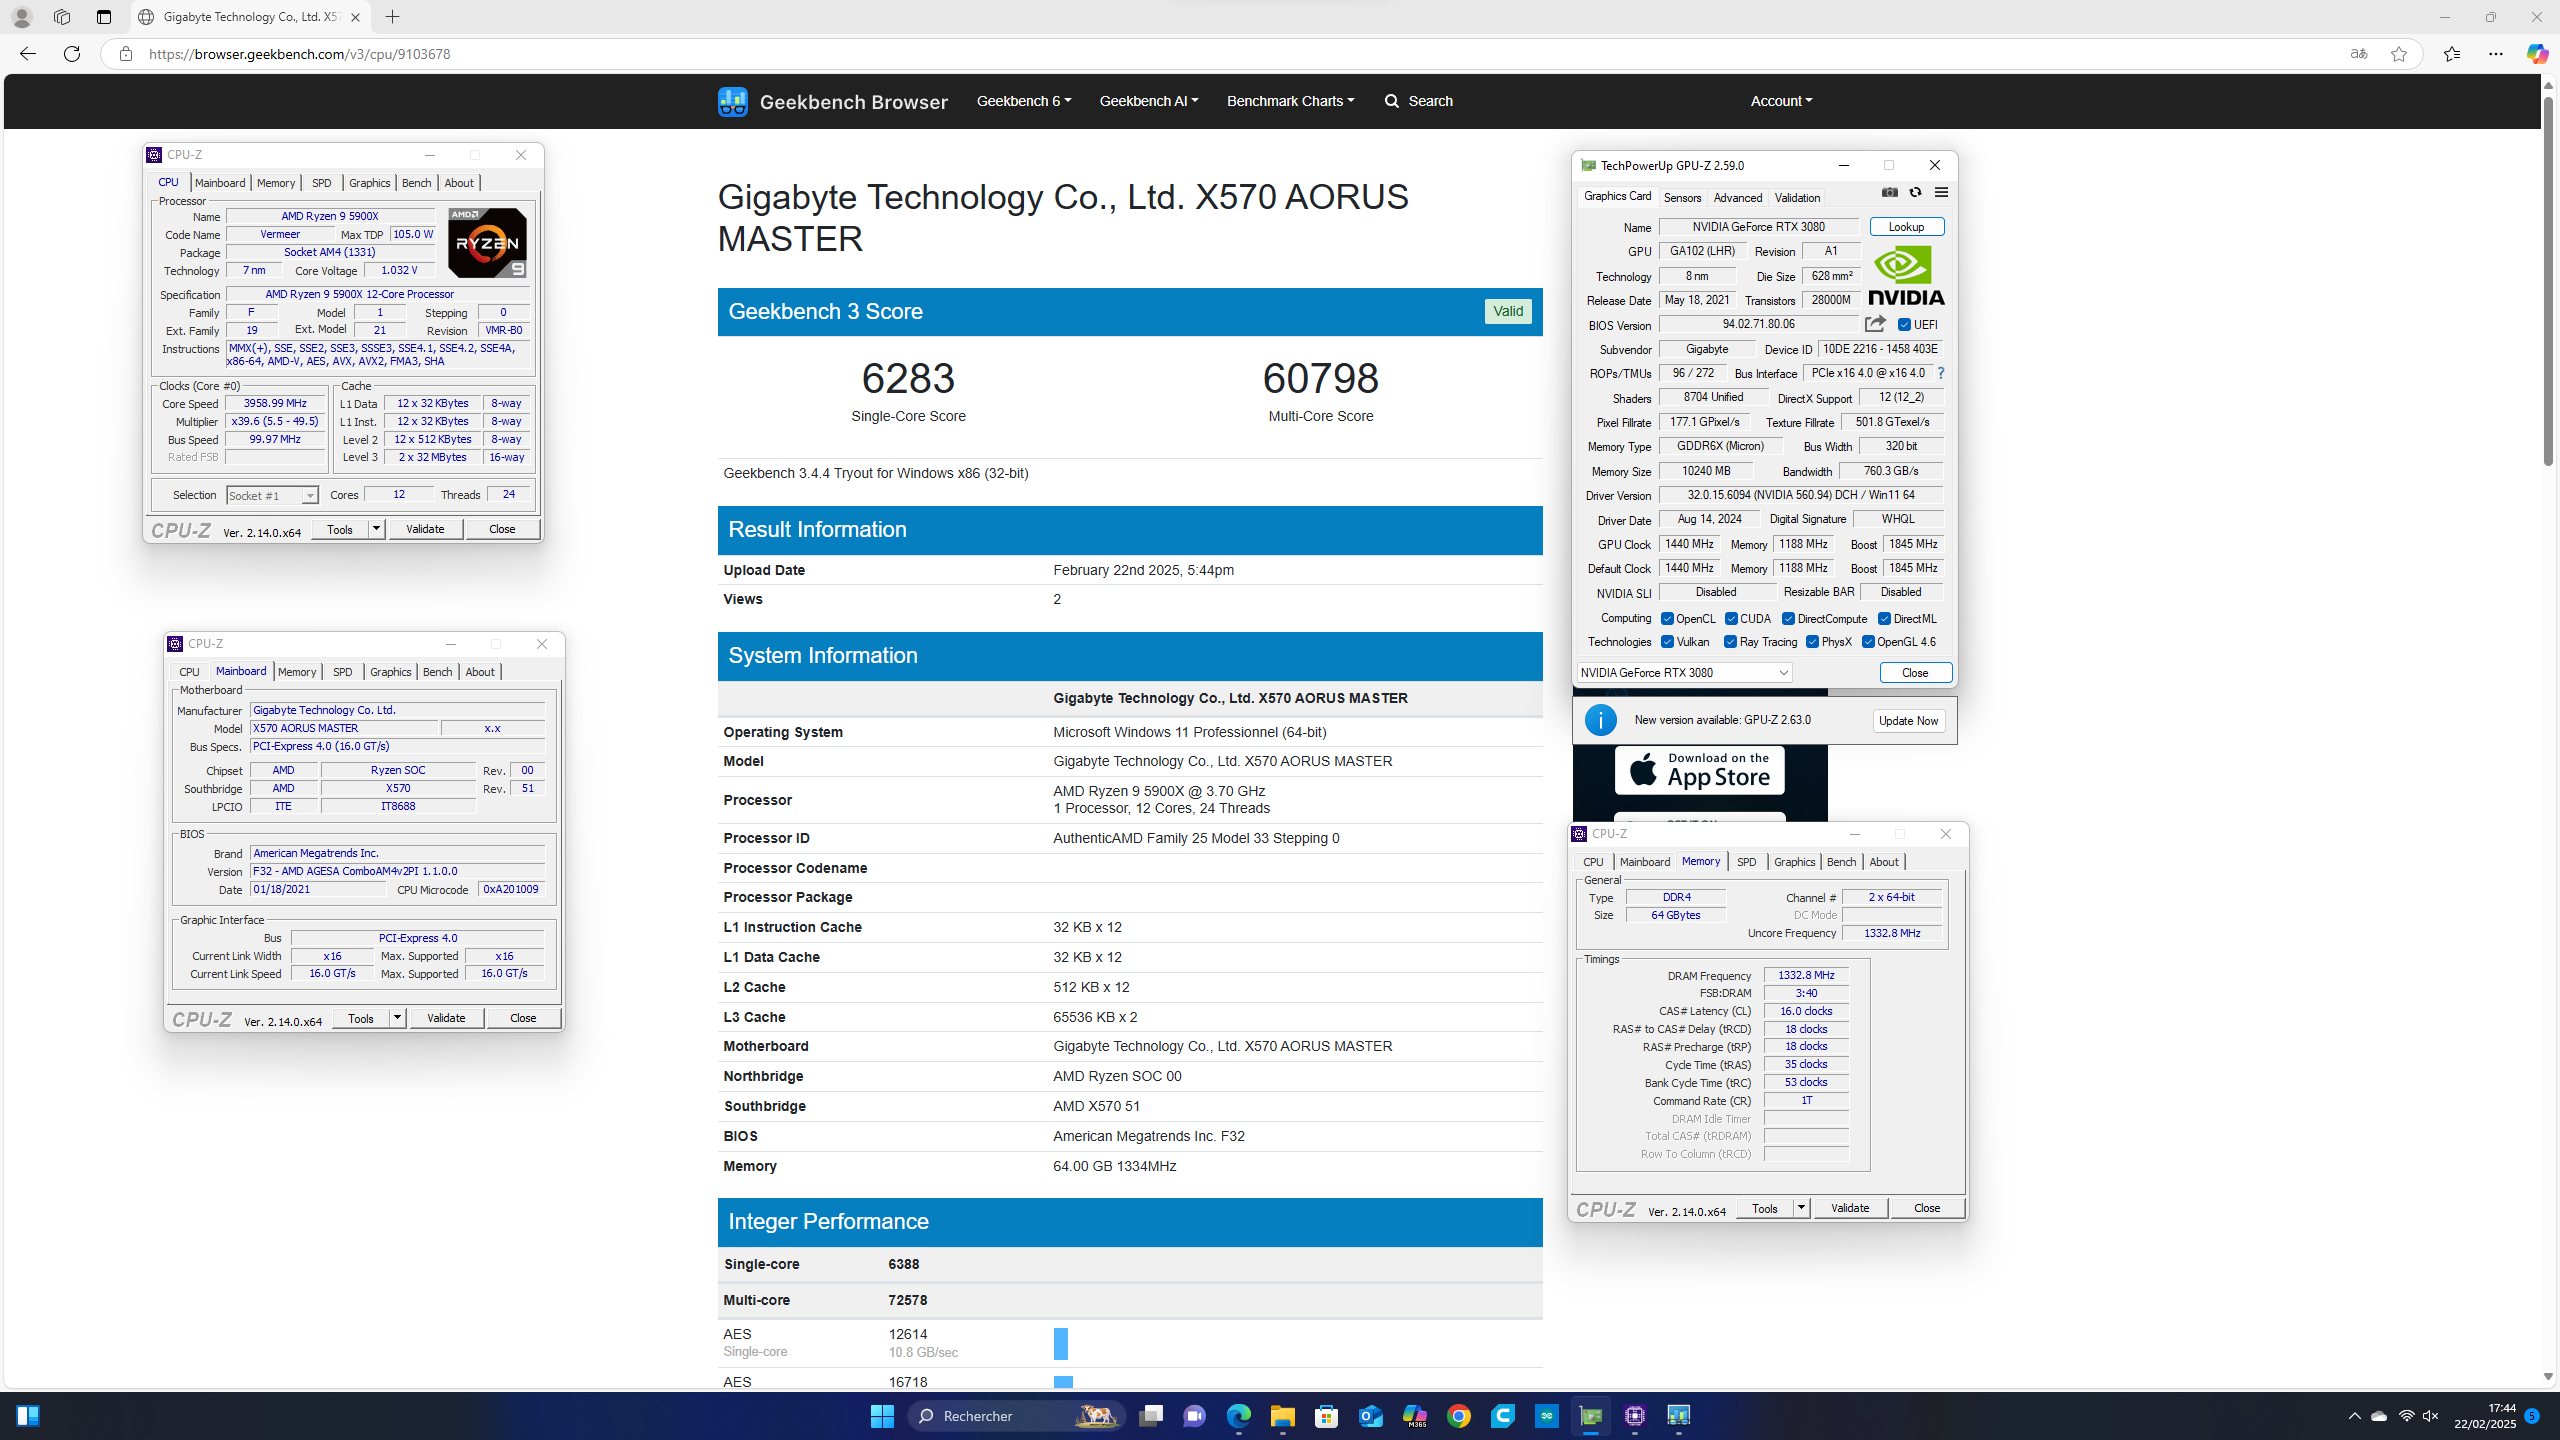Expand the Geekbench 6 dropdown menu

[x=1023, y=101]
